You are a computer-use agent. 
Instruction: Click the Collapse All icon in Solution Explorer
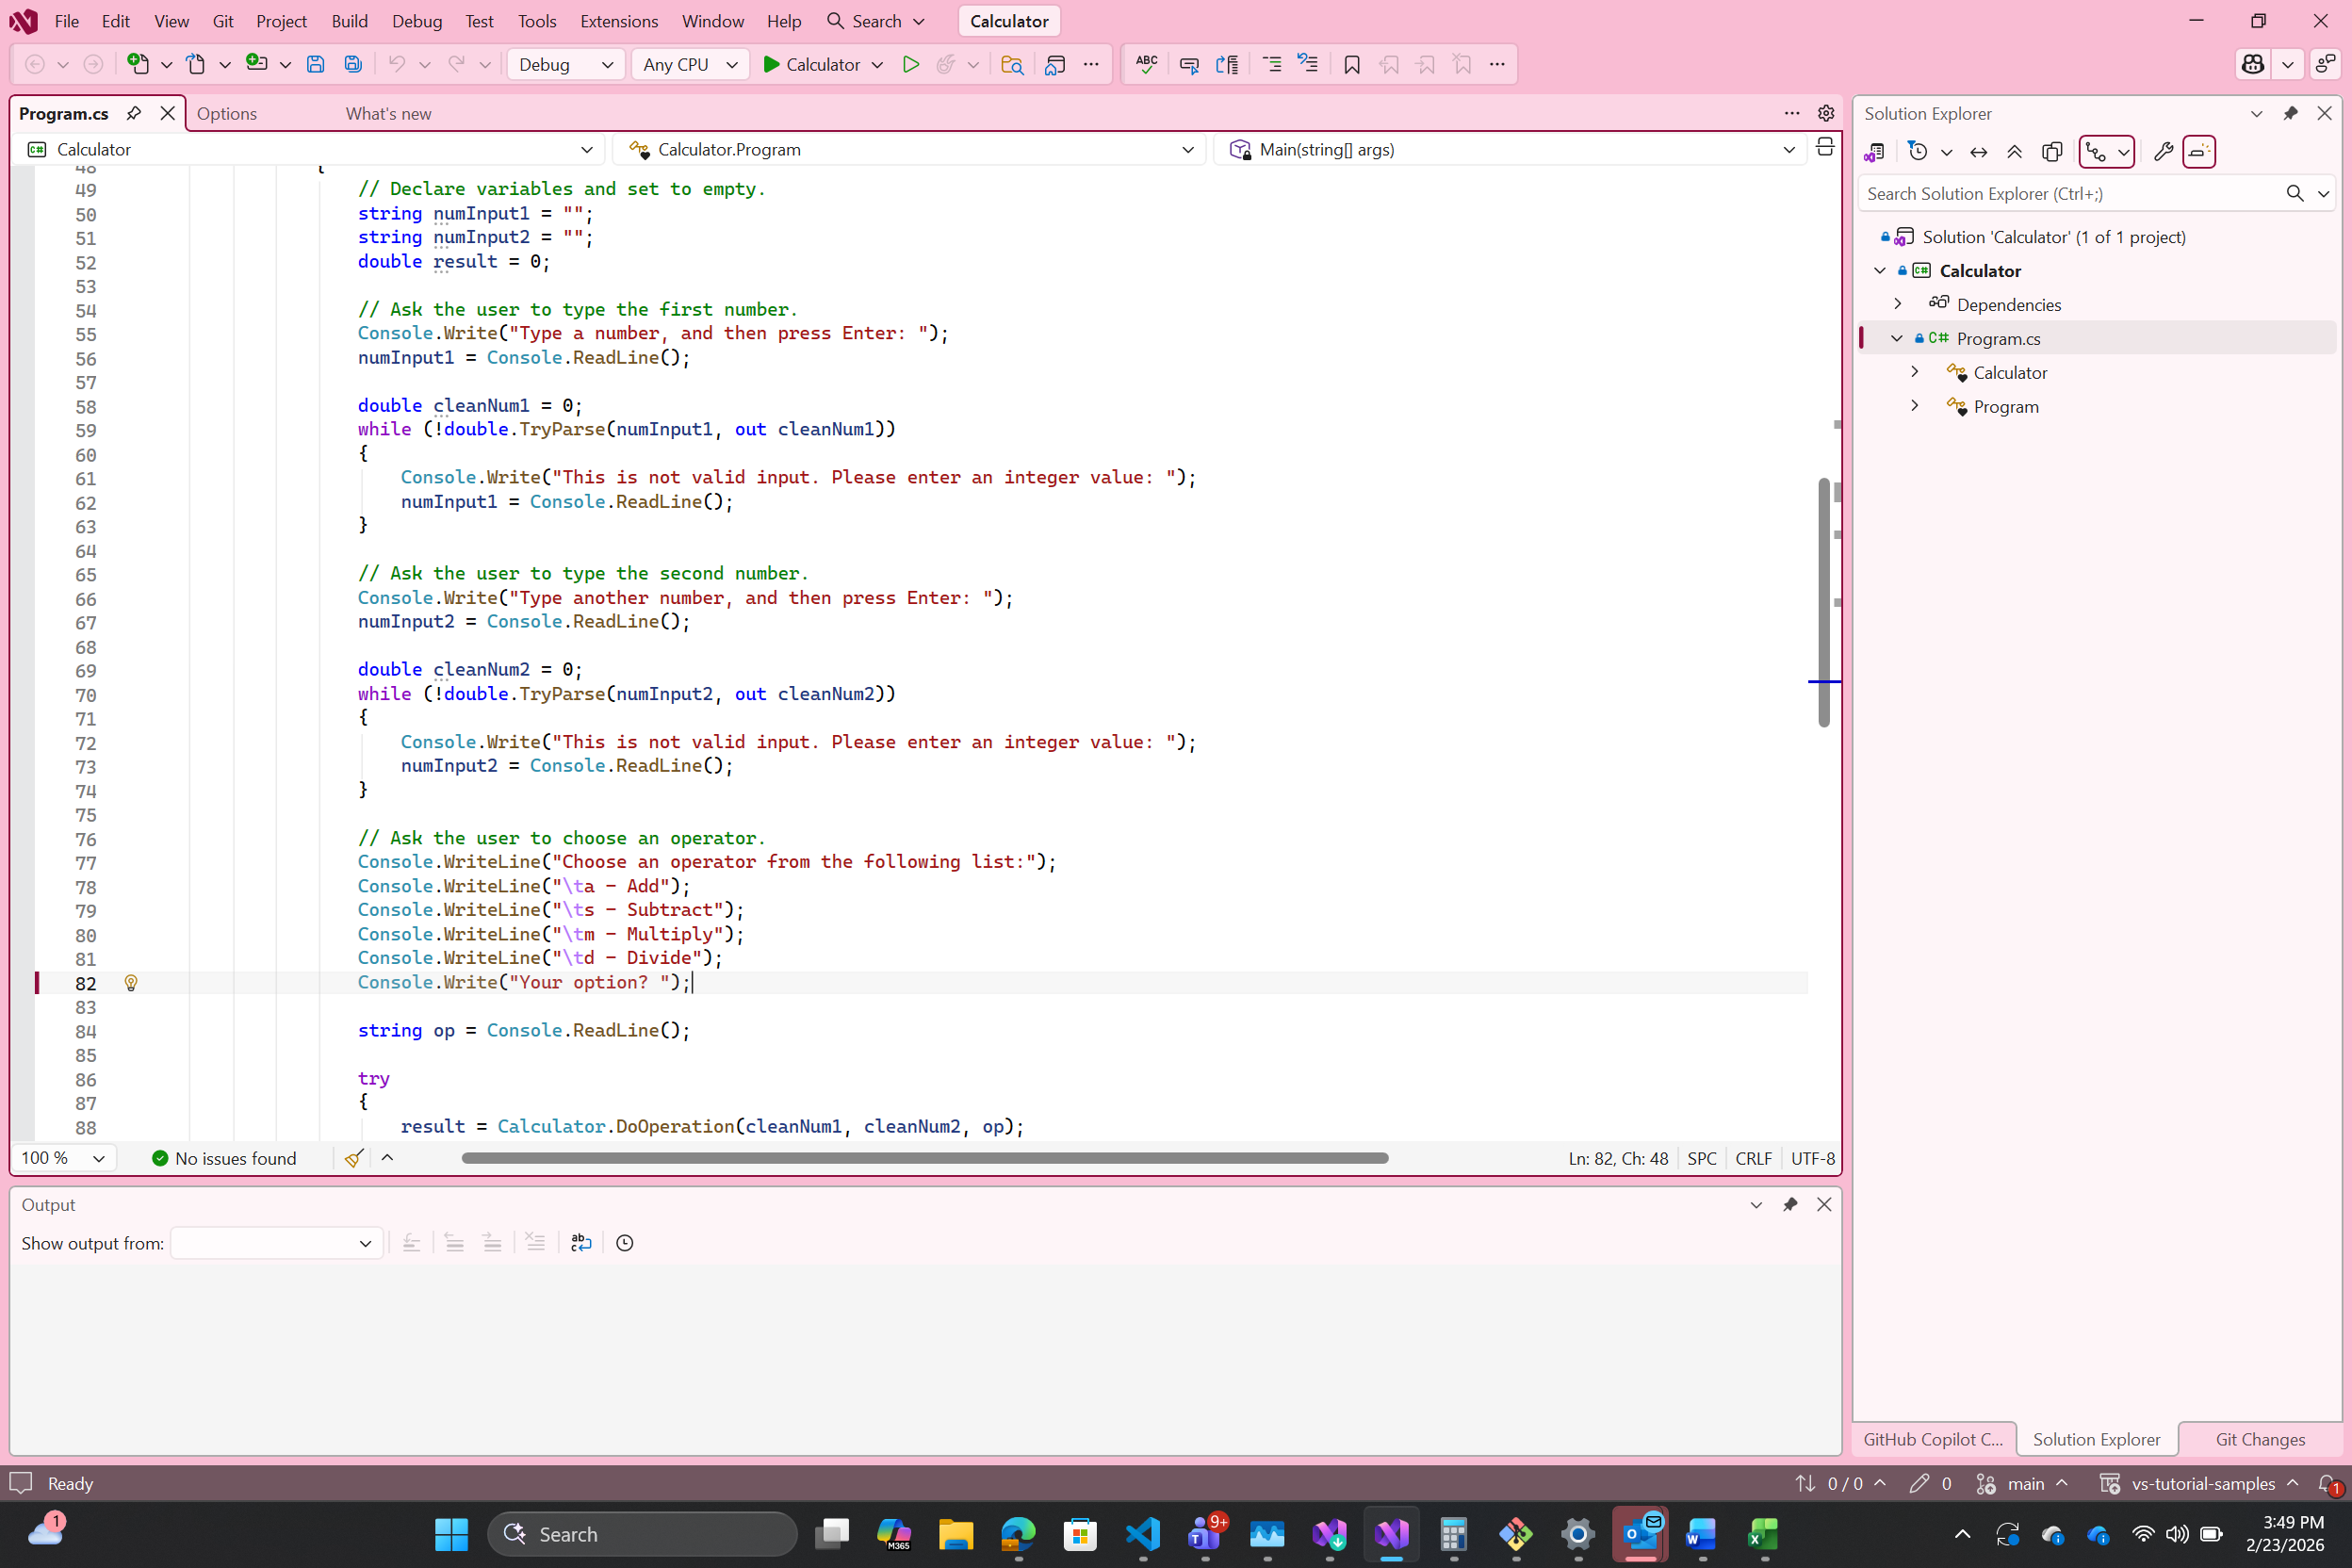tap(2014, 152)
